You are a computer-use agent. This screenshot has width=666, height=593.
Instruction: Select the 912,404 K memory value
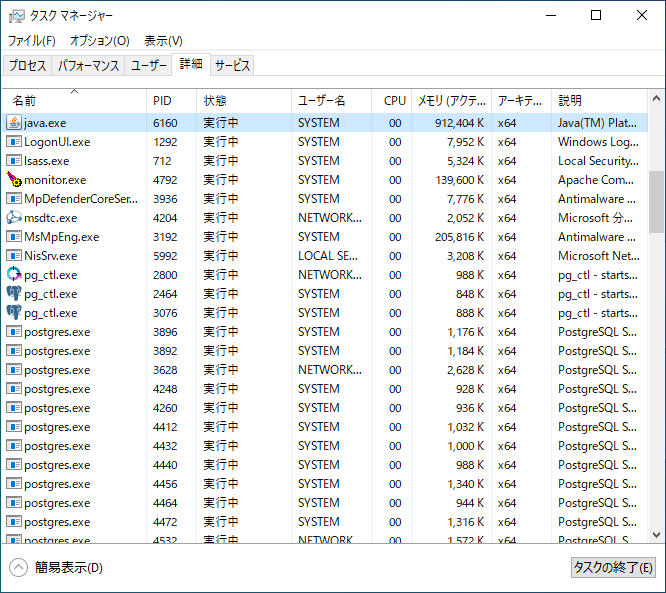click(x=459, y=123)
